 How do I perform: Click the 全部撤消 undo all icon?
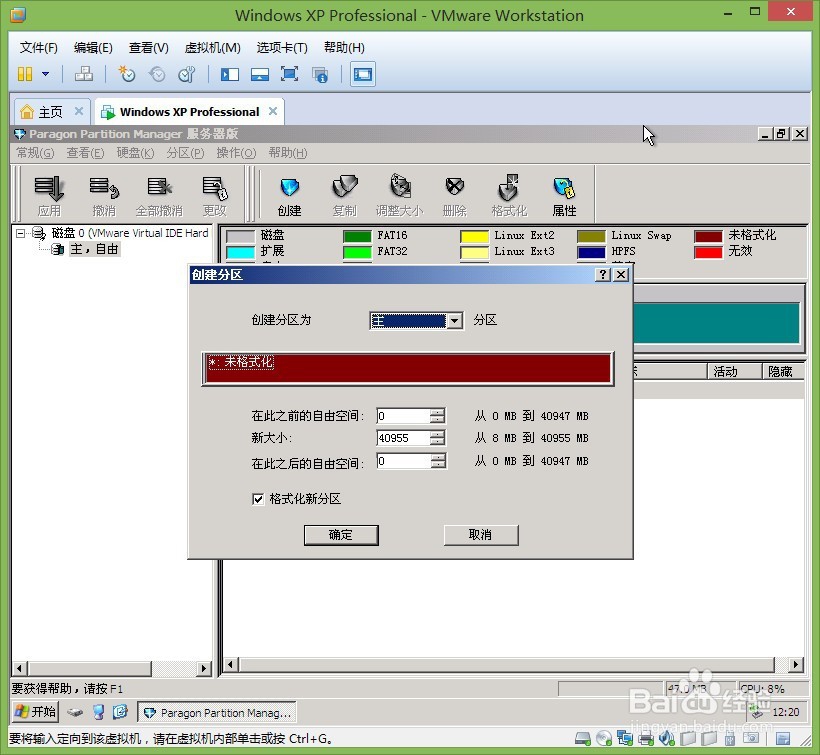159,196
